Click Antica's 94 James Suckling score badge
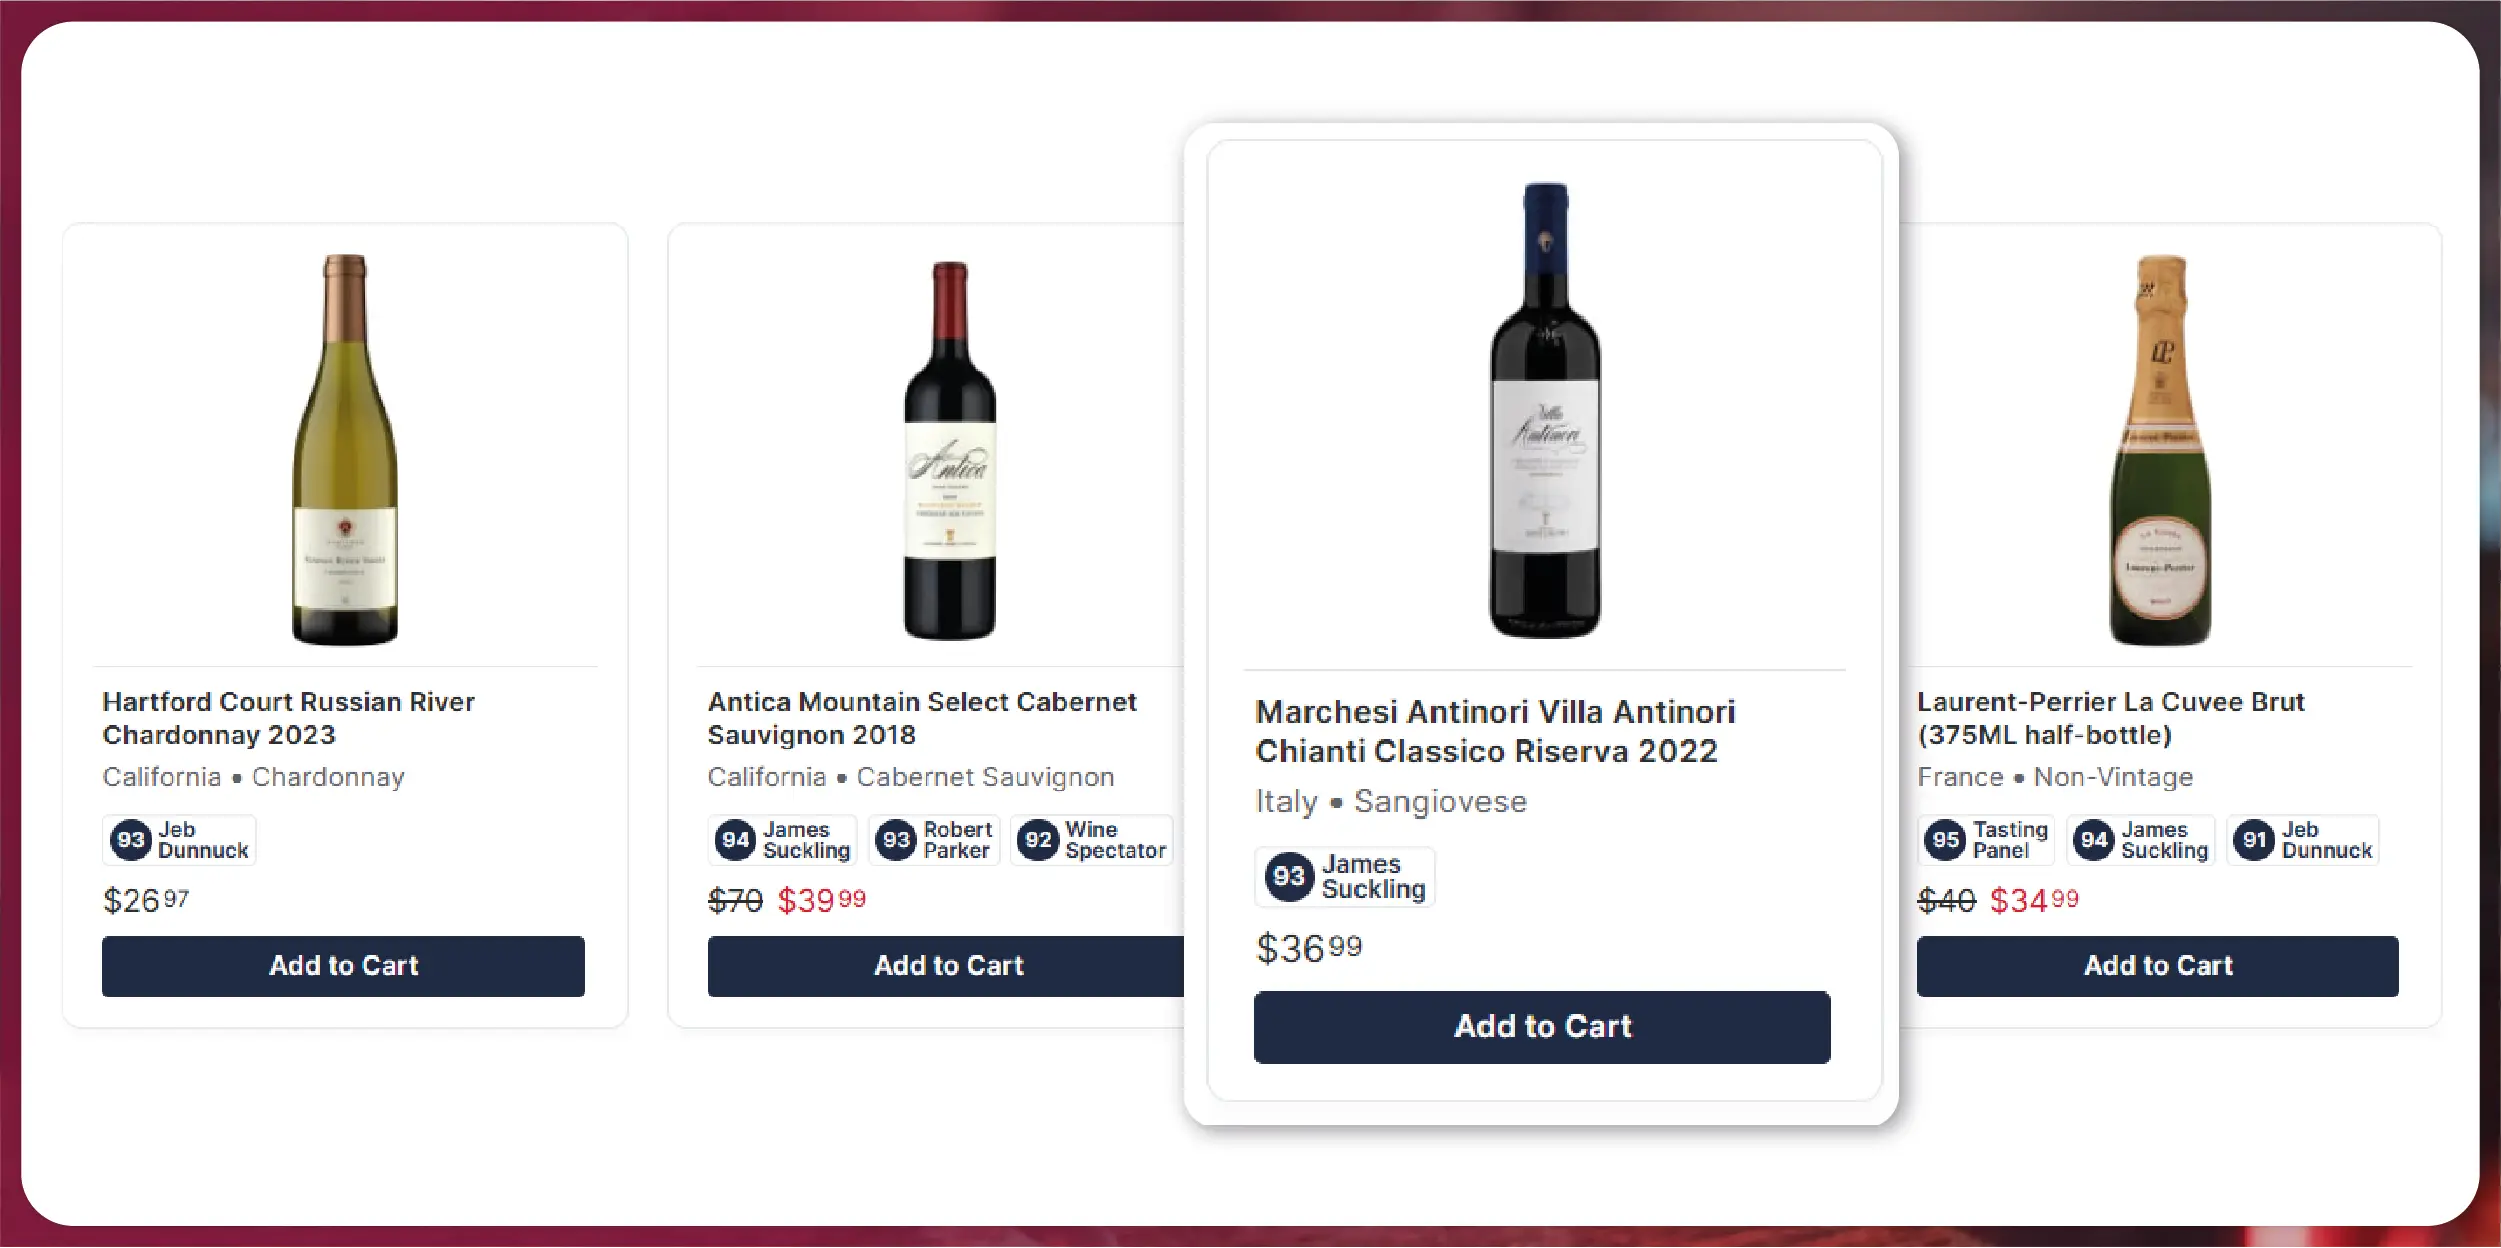Viewport: 2501px width, 1248px height. [783, 840]
